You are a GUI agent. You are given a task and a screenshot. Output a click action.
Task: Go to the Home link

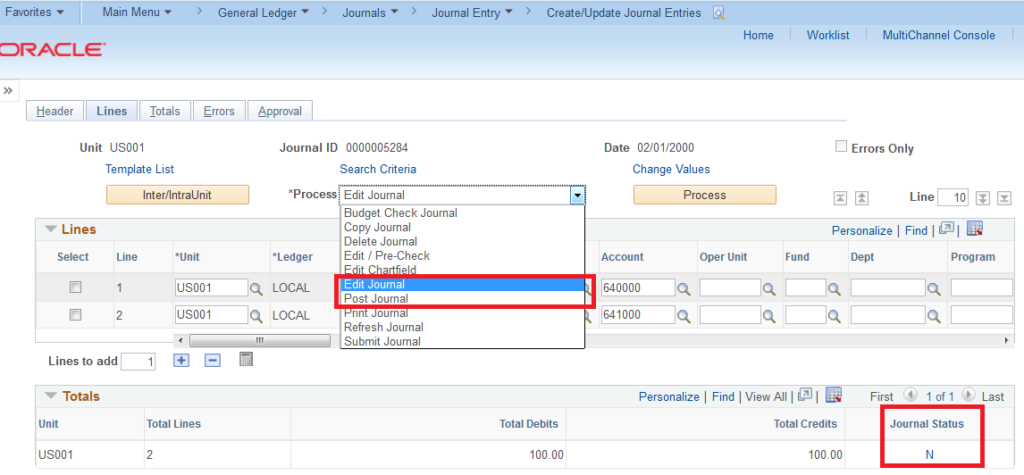pyautogui.click(x=758, y=35)
